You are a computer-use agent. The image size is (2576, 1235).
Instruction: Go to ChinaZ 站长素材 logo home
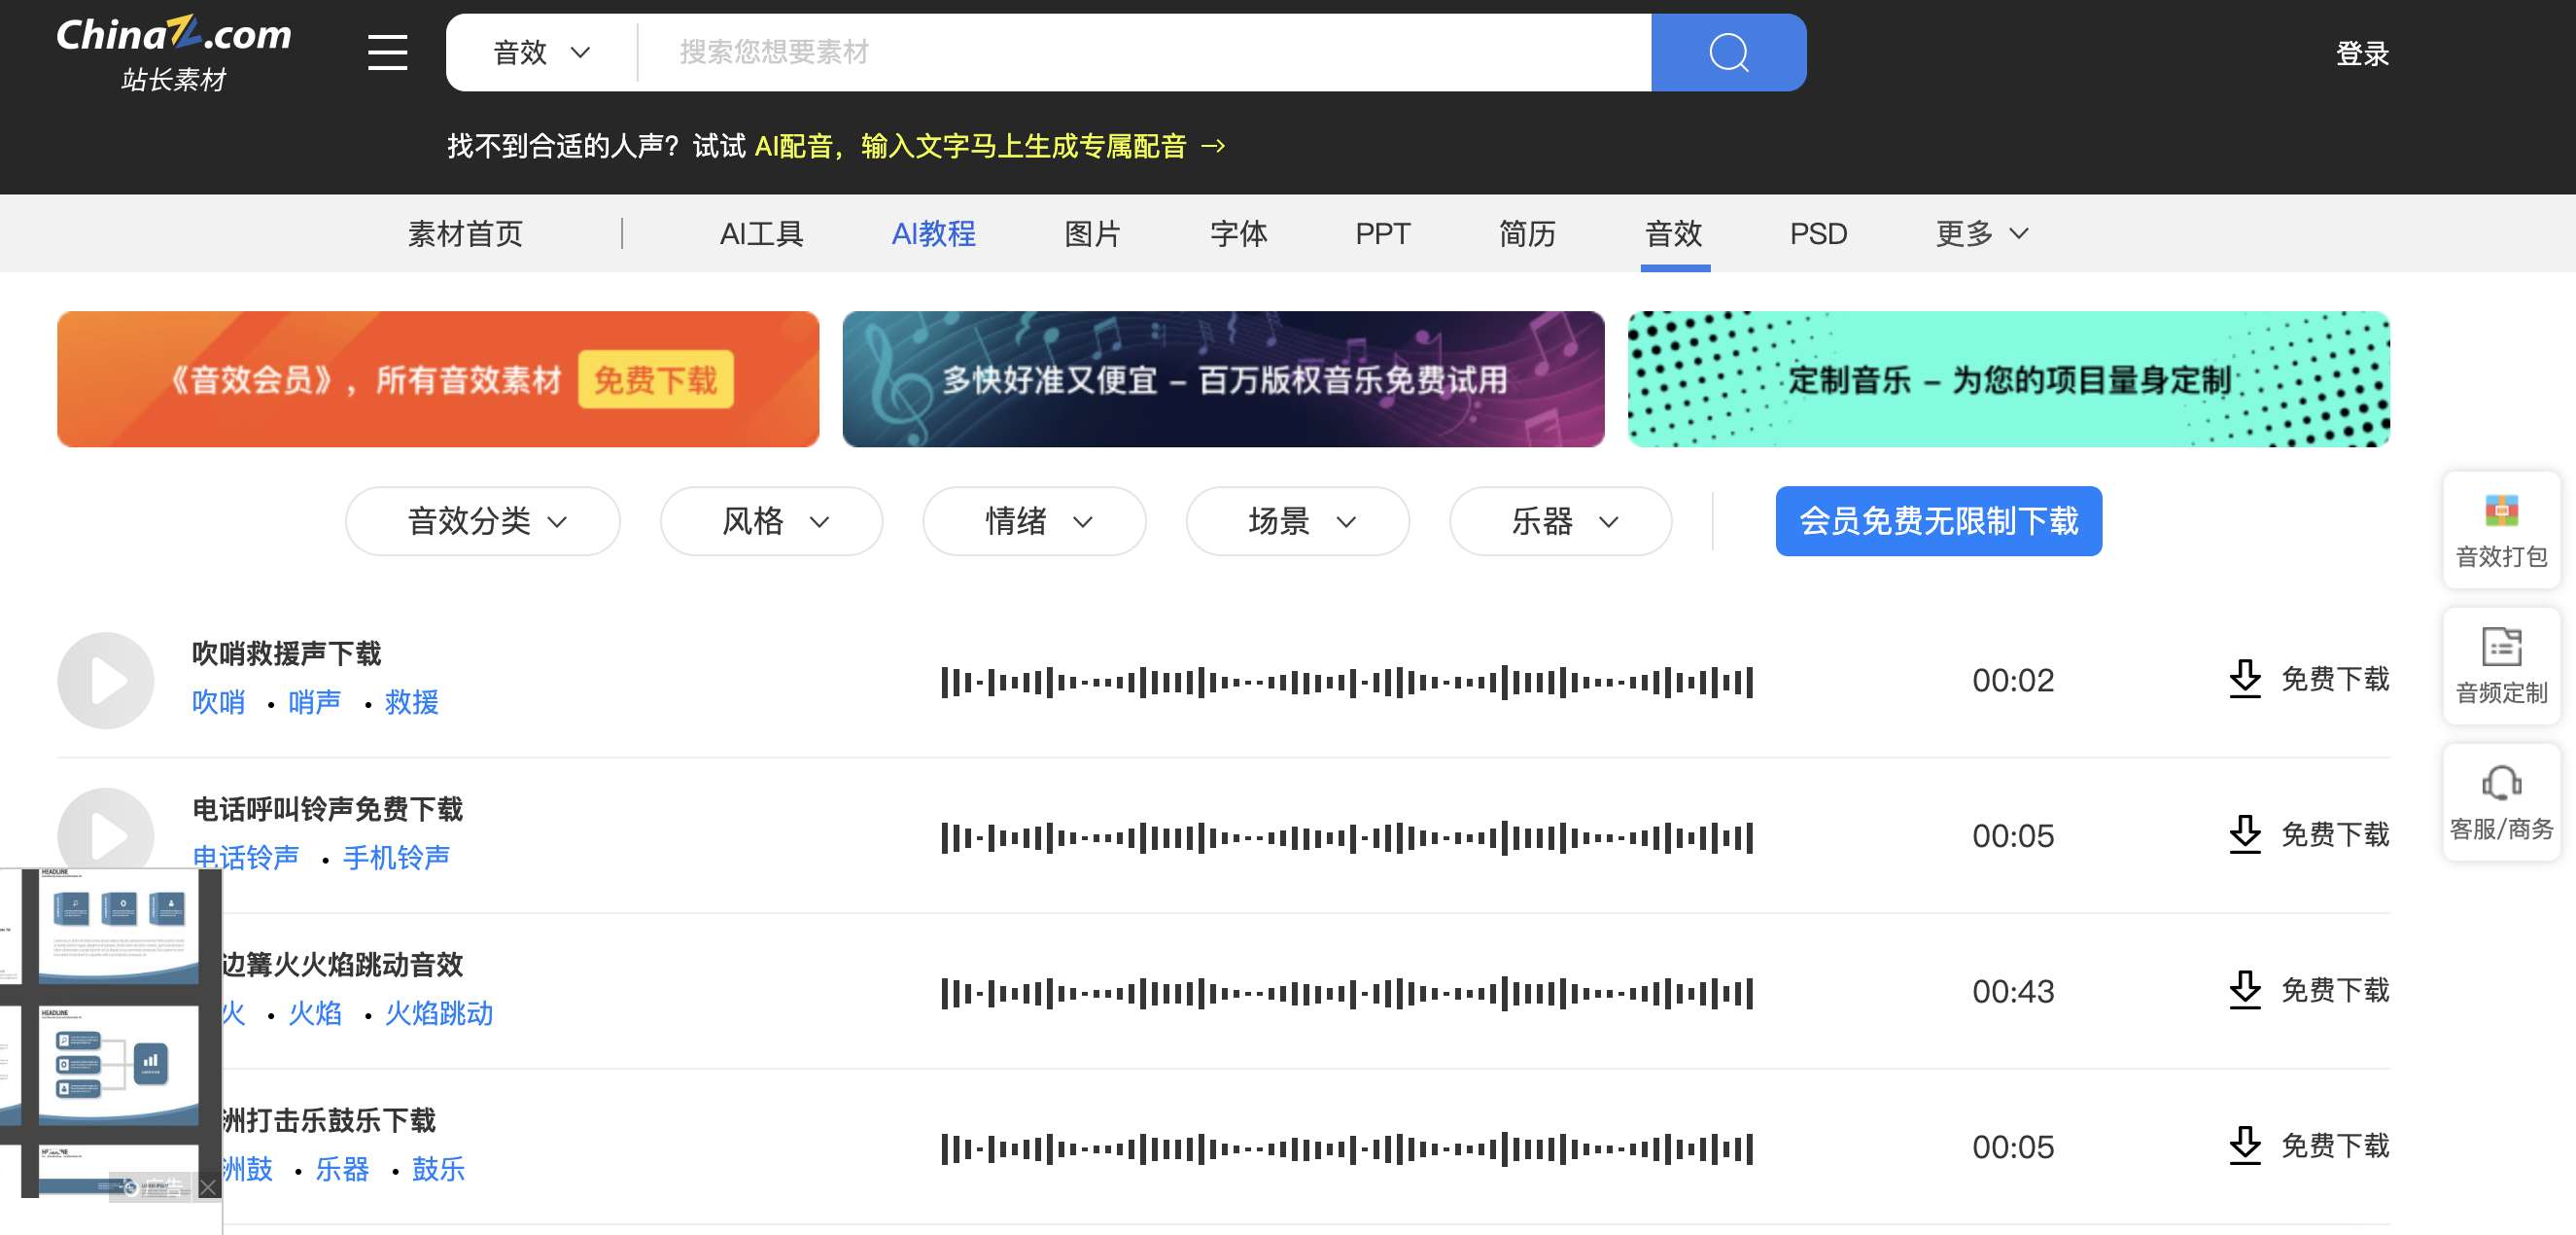174,53
